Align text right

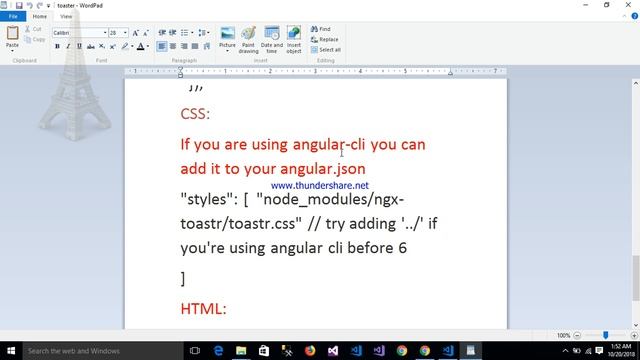184,47
